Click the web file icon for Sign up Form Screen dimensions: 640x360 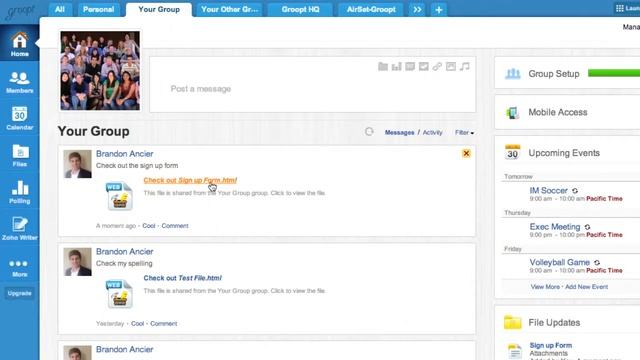coord(119,196)
